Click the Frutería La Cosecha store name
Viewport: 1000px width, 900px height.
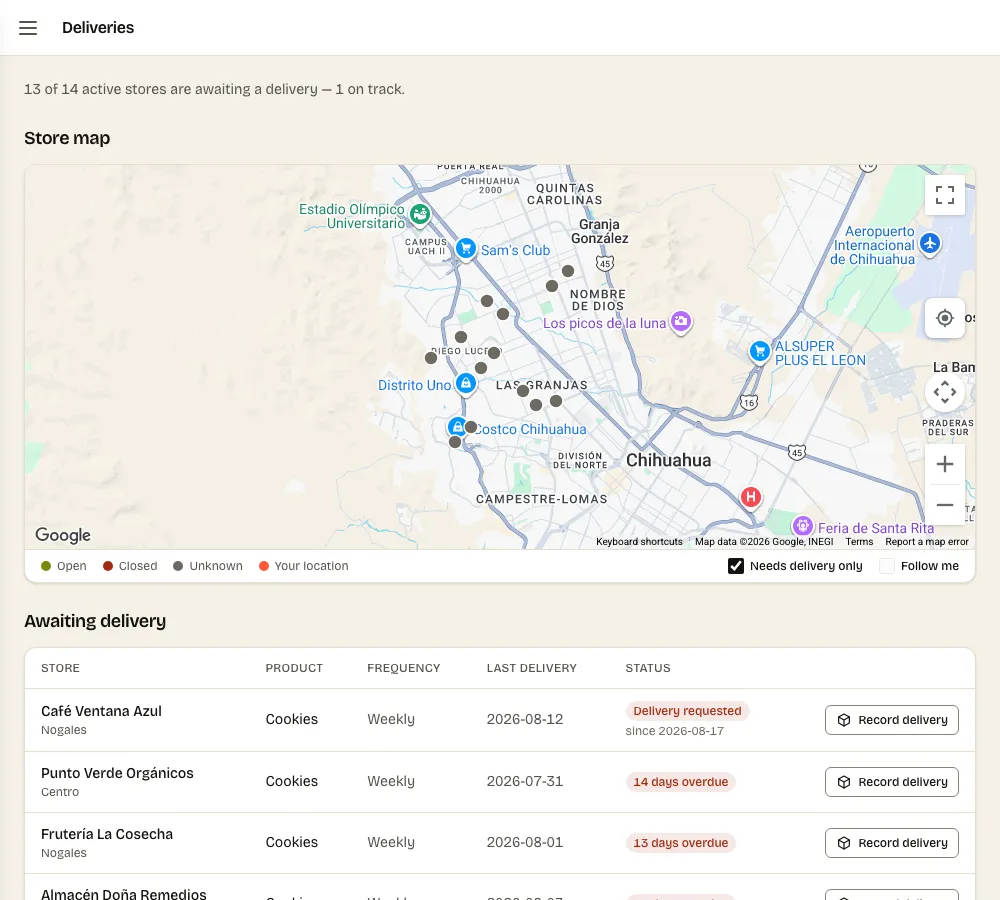click(x=107, y=834)
